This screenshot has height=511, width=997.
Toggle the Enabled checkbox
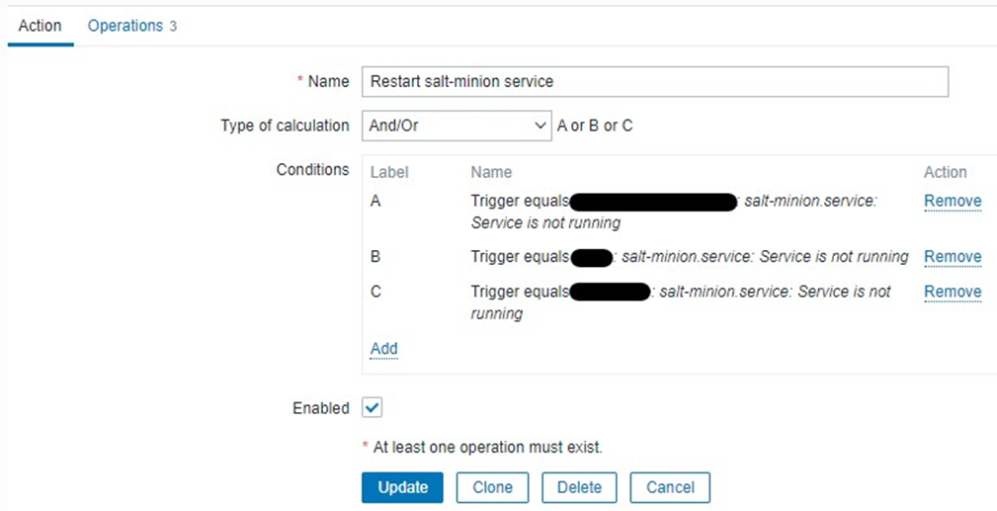point(372,408)
